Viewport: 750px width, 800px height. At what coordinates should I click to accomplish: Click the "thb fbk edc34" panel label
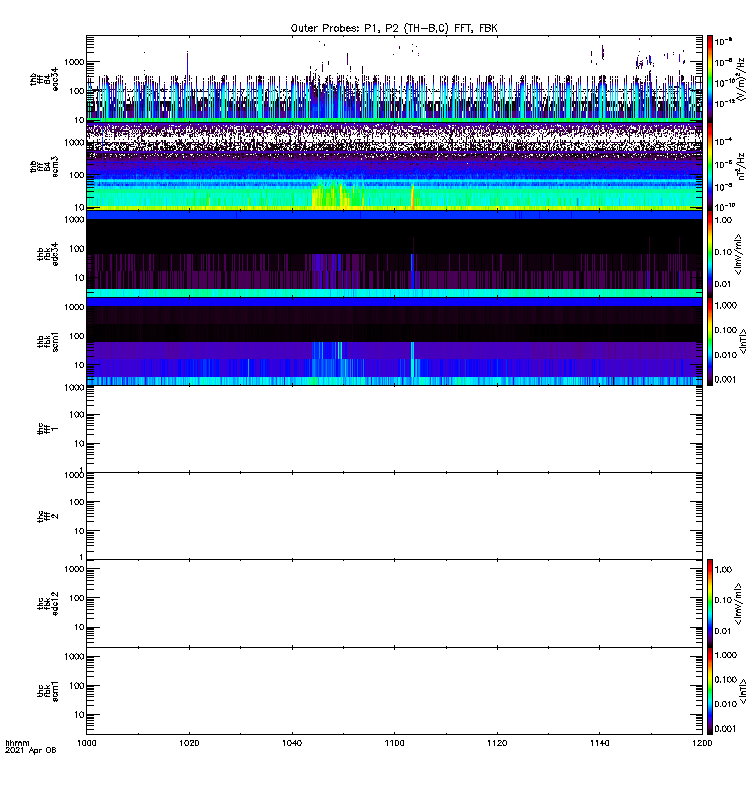[48, 254]
